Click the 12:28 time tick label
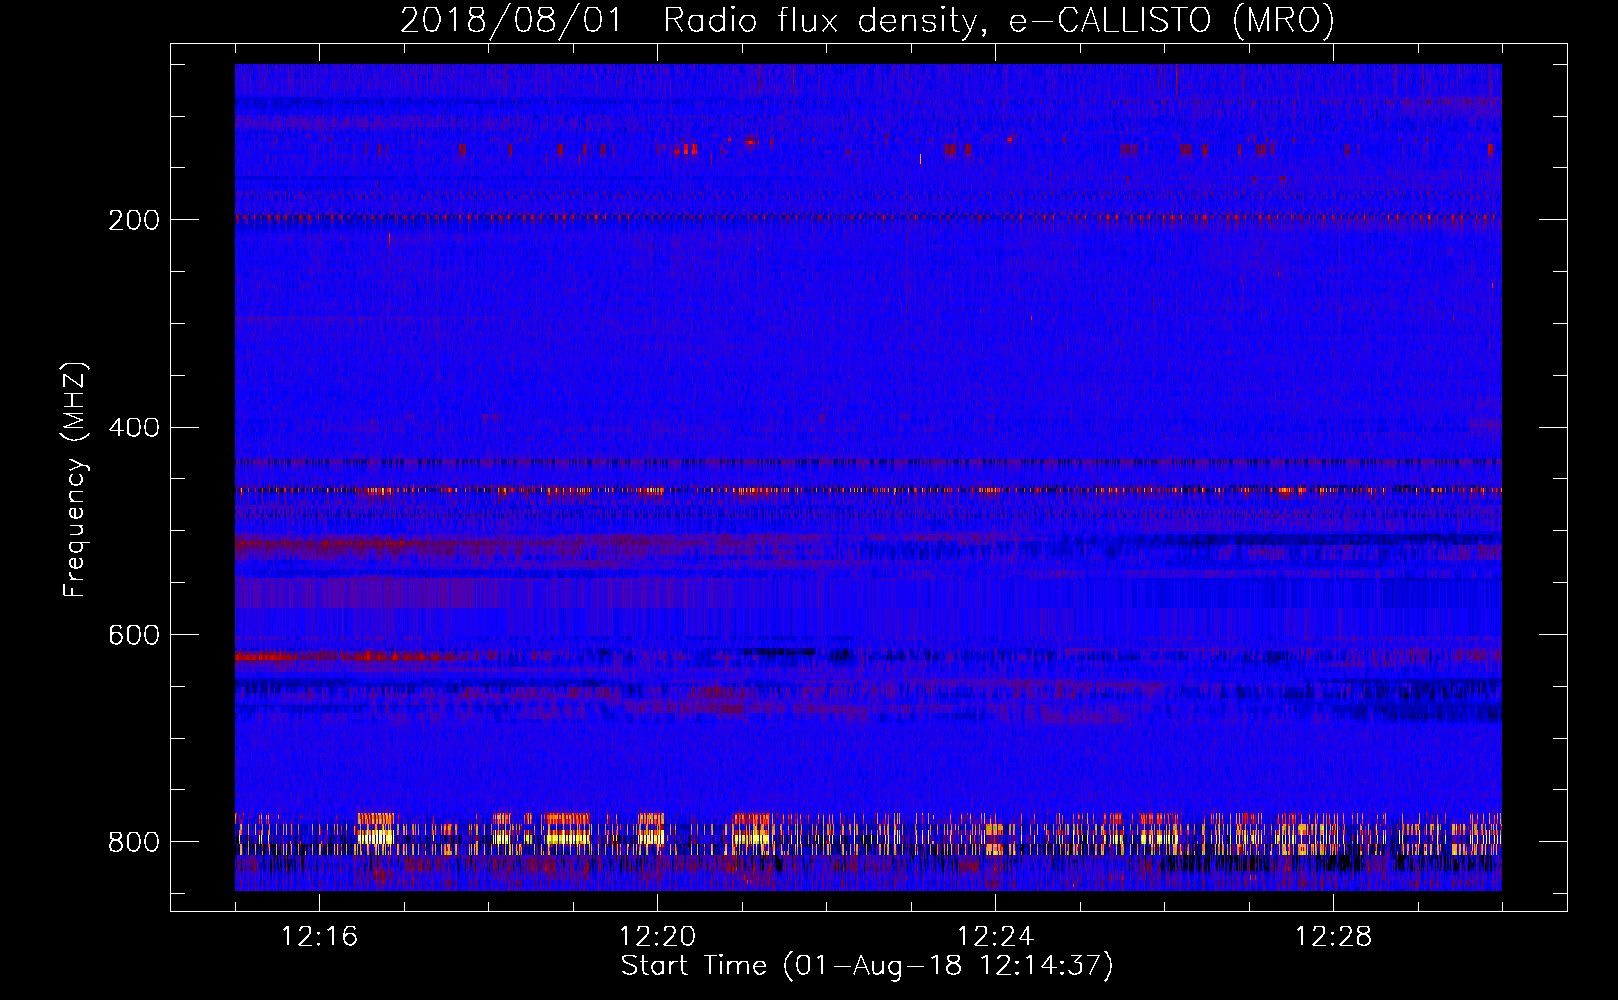The image size is (1618, 1000). click(1333, 937)
